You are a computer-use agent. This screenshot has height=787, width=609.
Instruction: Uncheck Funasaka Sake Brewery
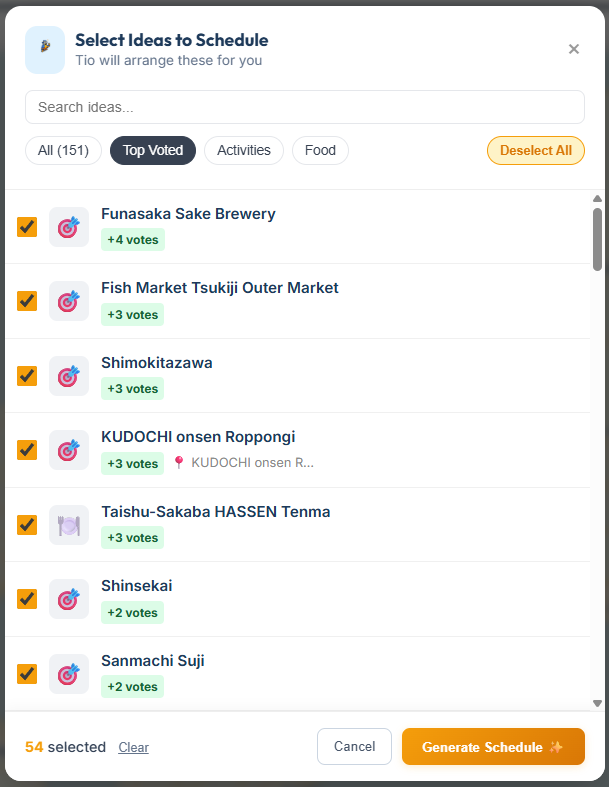tap(27, 227)
